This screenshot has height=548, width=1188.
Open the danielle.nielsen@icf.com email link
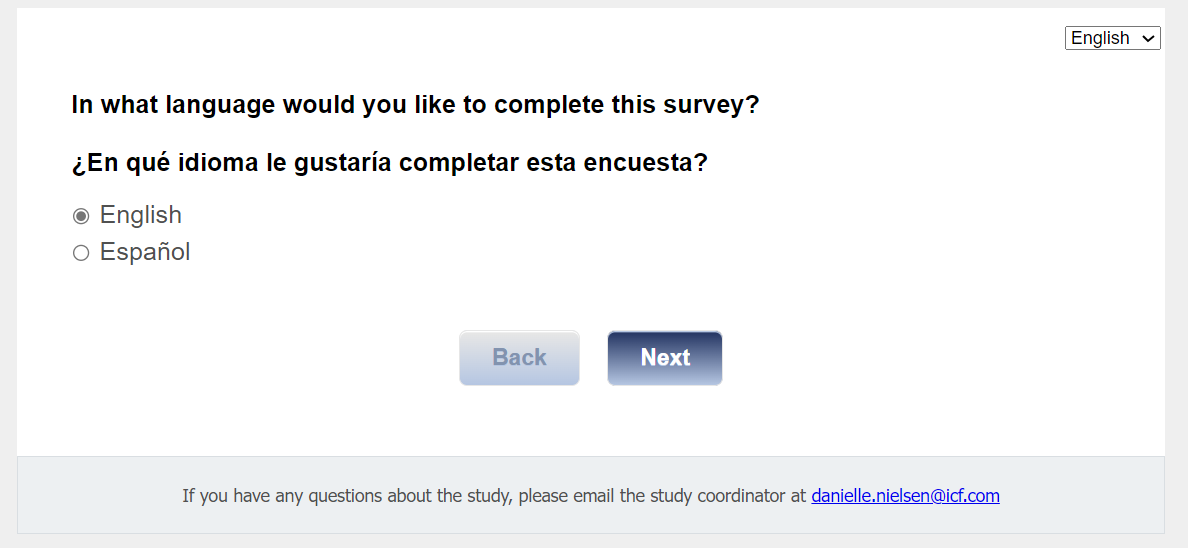coord(905,495)
